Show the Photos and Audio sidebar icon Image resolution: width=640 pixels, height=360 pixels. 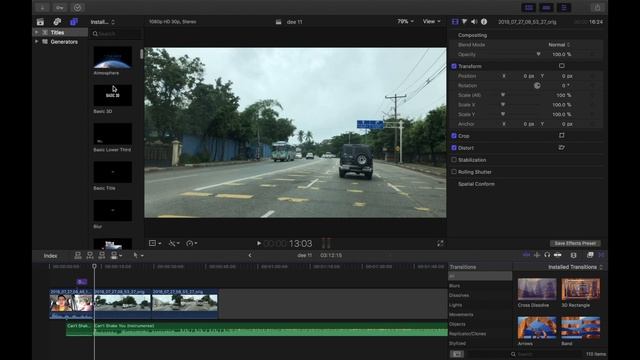coord(57,22)
